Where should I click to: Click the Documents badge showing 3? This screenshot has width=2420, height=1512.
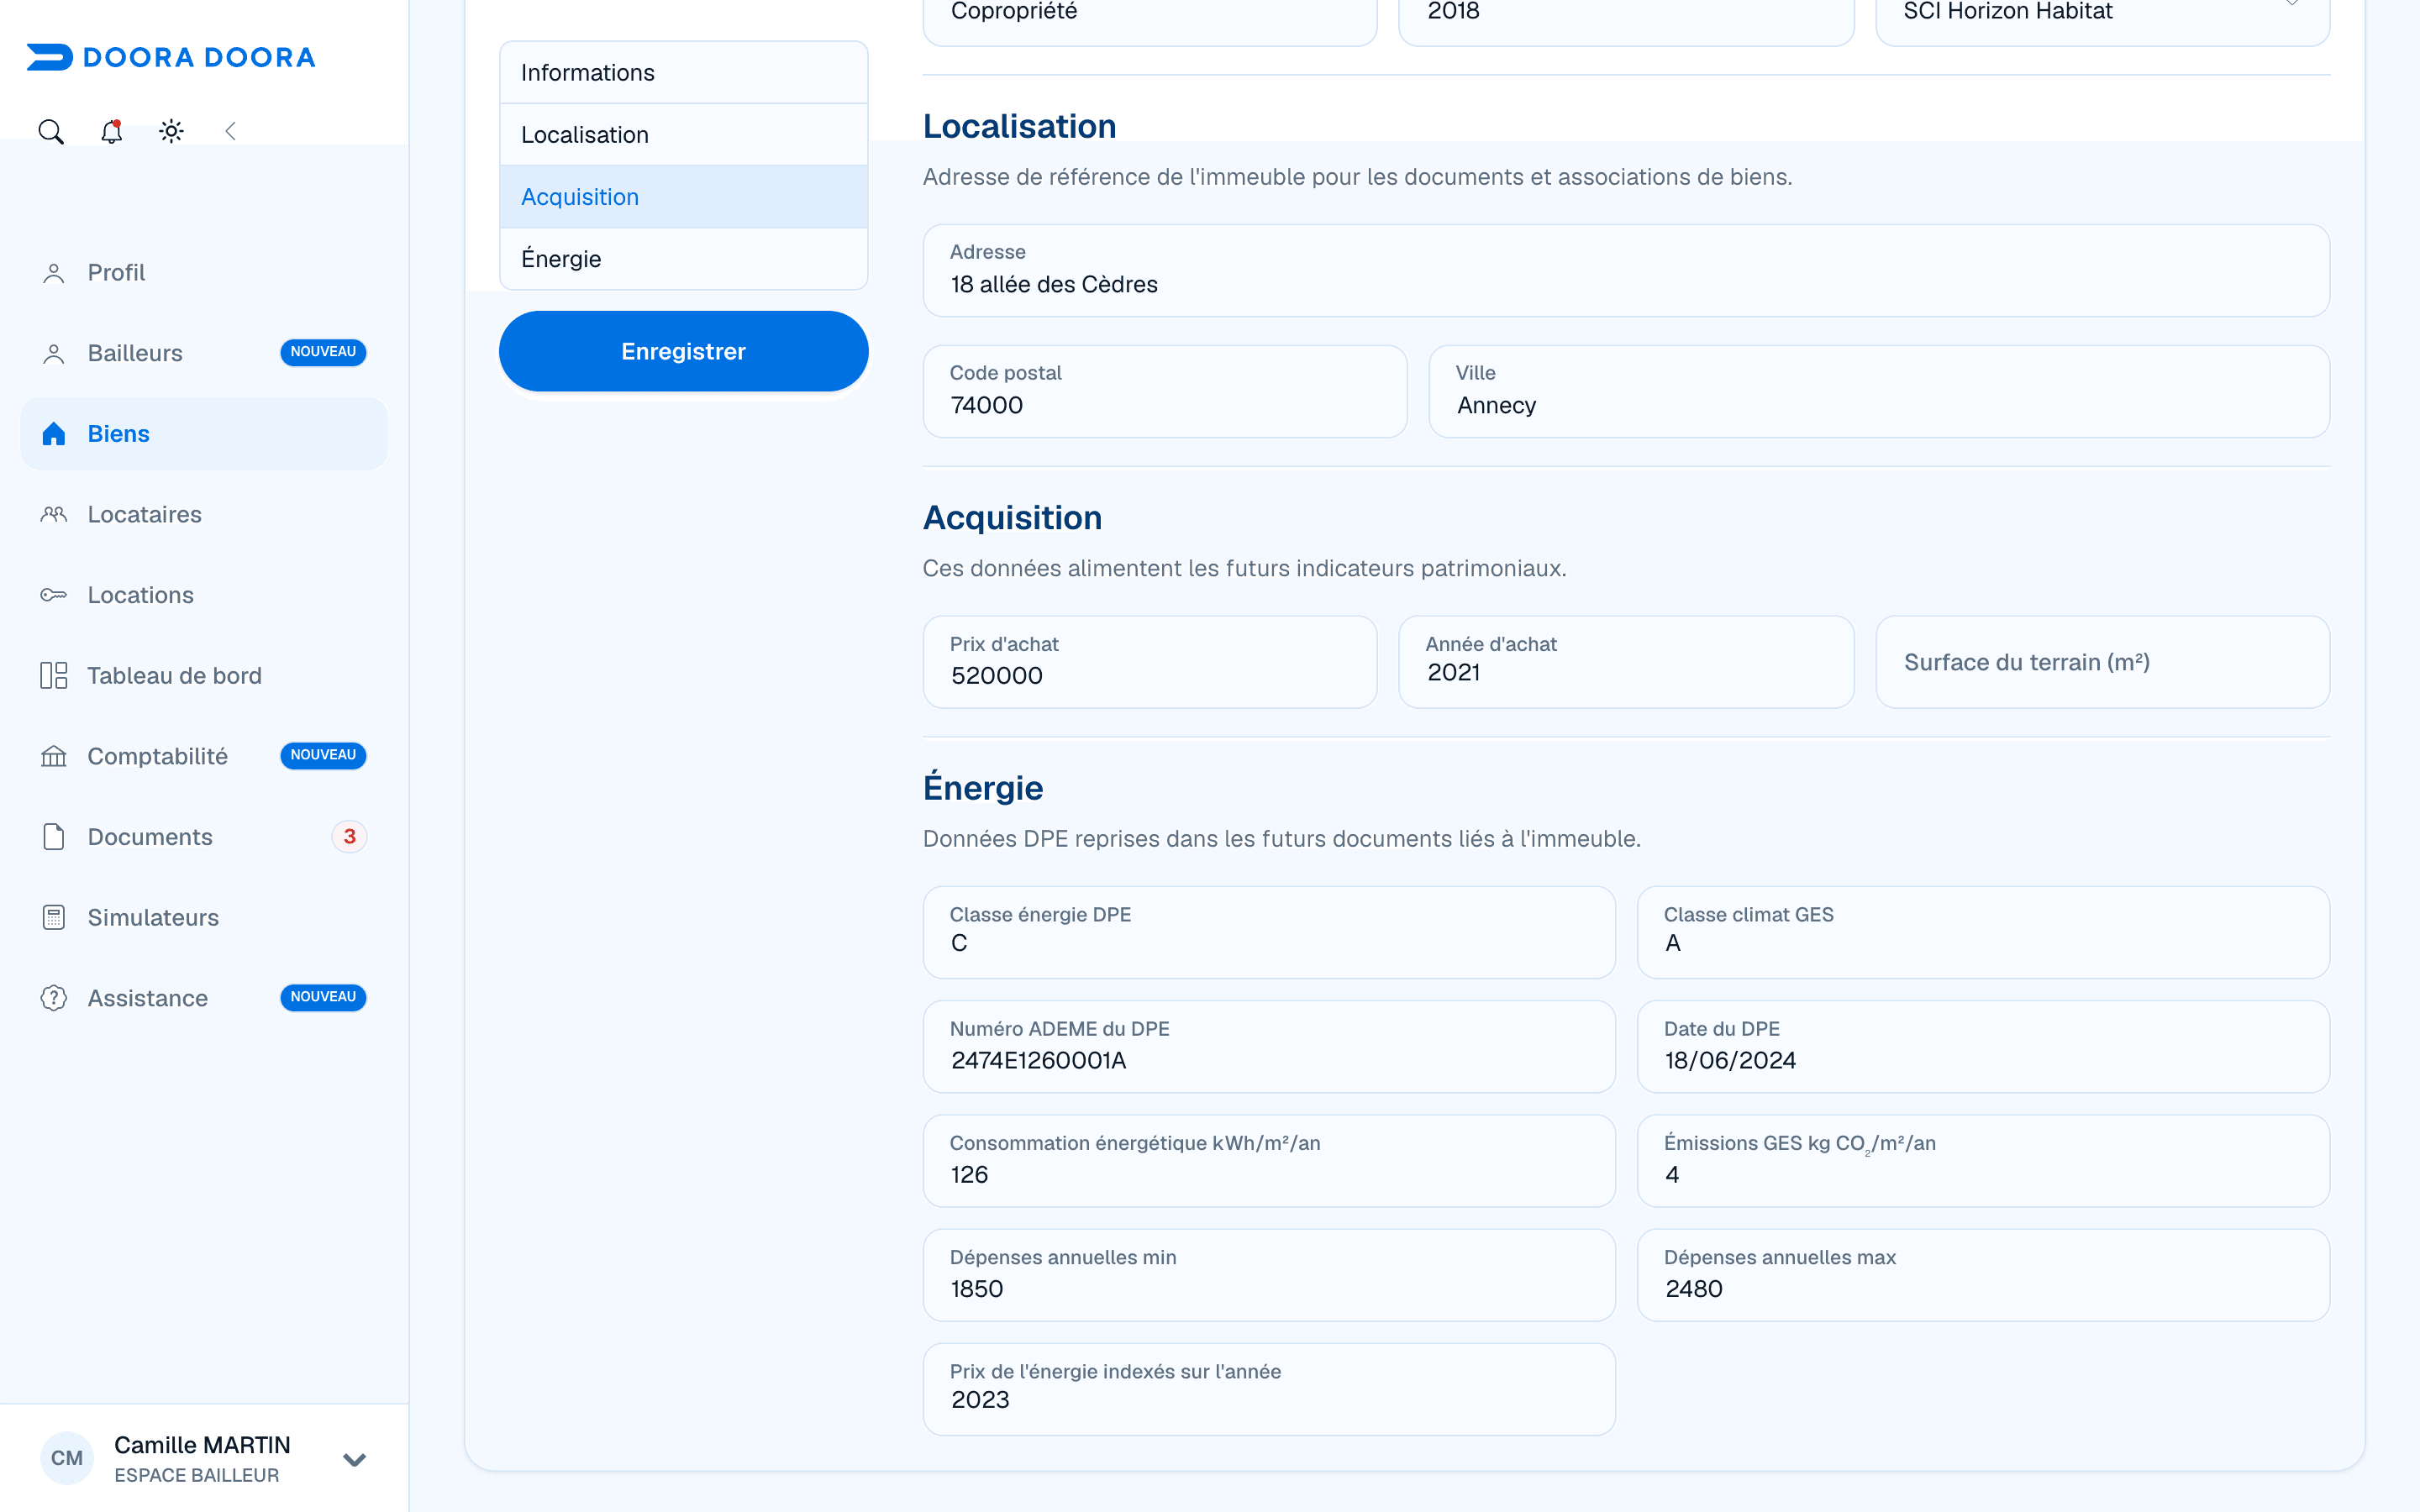tap(349, 837)
